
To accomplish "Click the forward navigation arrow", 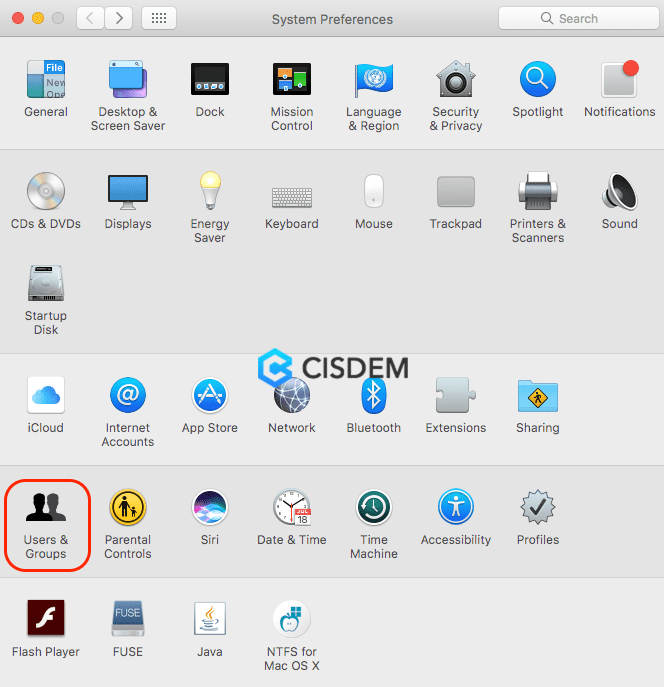I will tap(119, 18).
